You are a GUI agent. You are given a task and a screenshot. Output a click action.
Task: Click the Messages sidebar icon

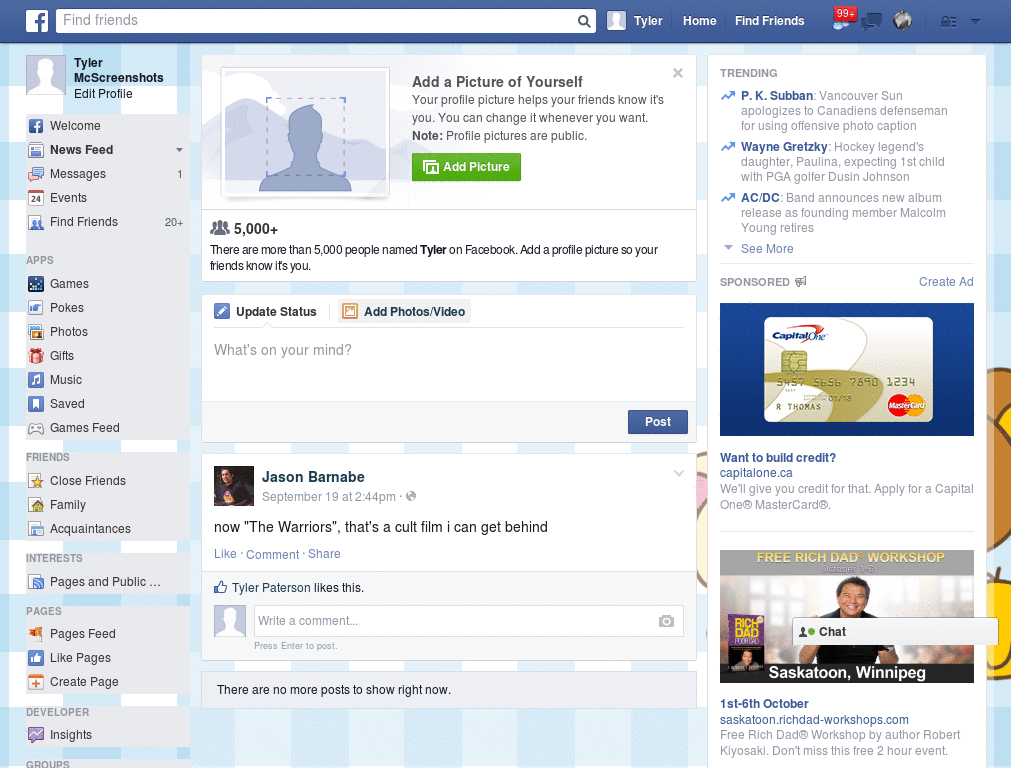36,174
